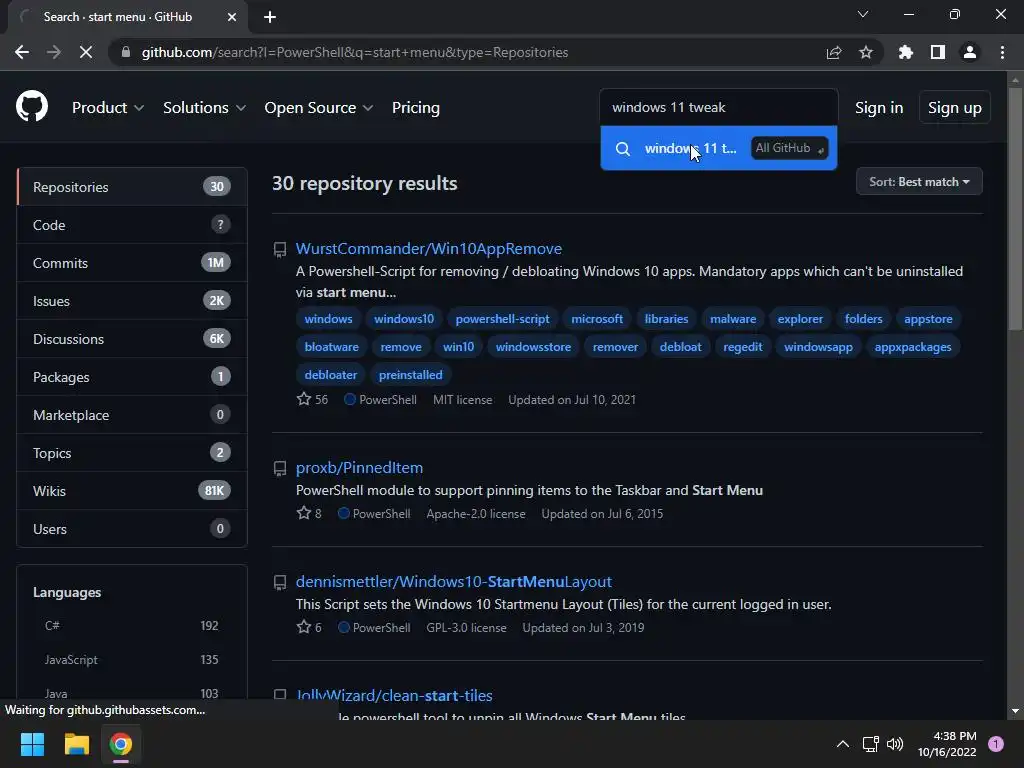This screenshot has height=768, width=1024.
Task: Select the Packages filter
Action: tap(132, 377)
